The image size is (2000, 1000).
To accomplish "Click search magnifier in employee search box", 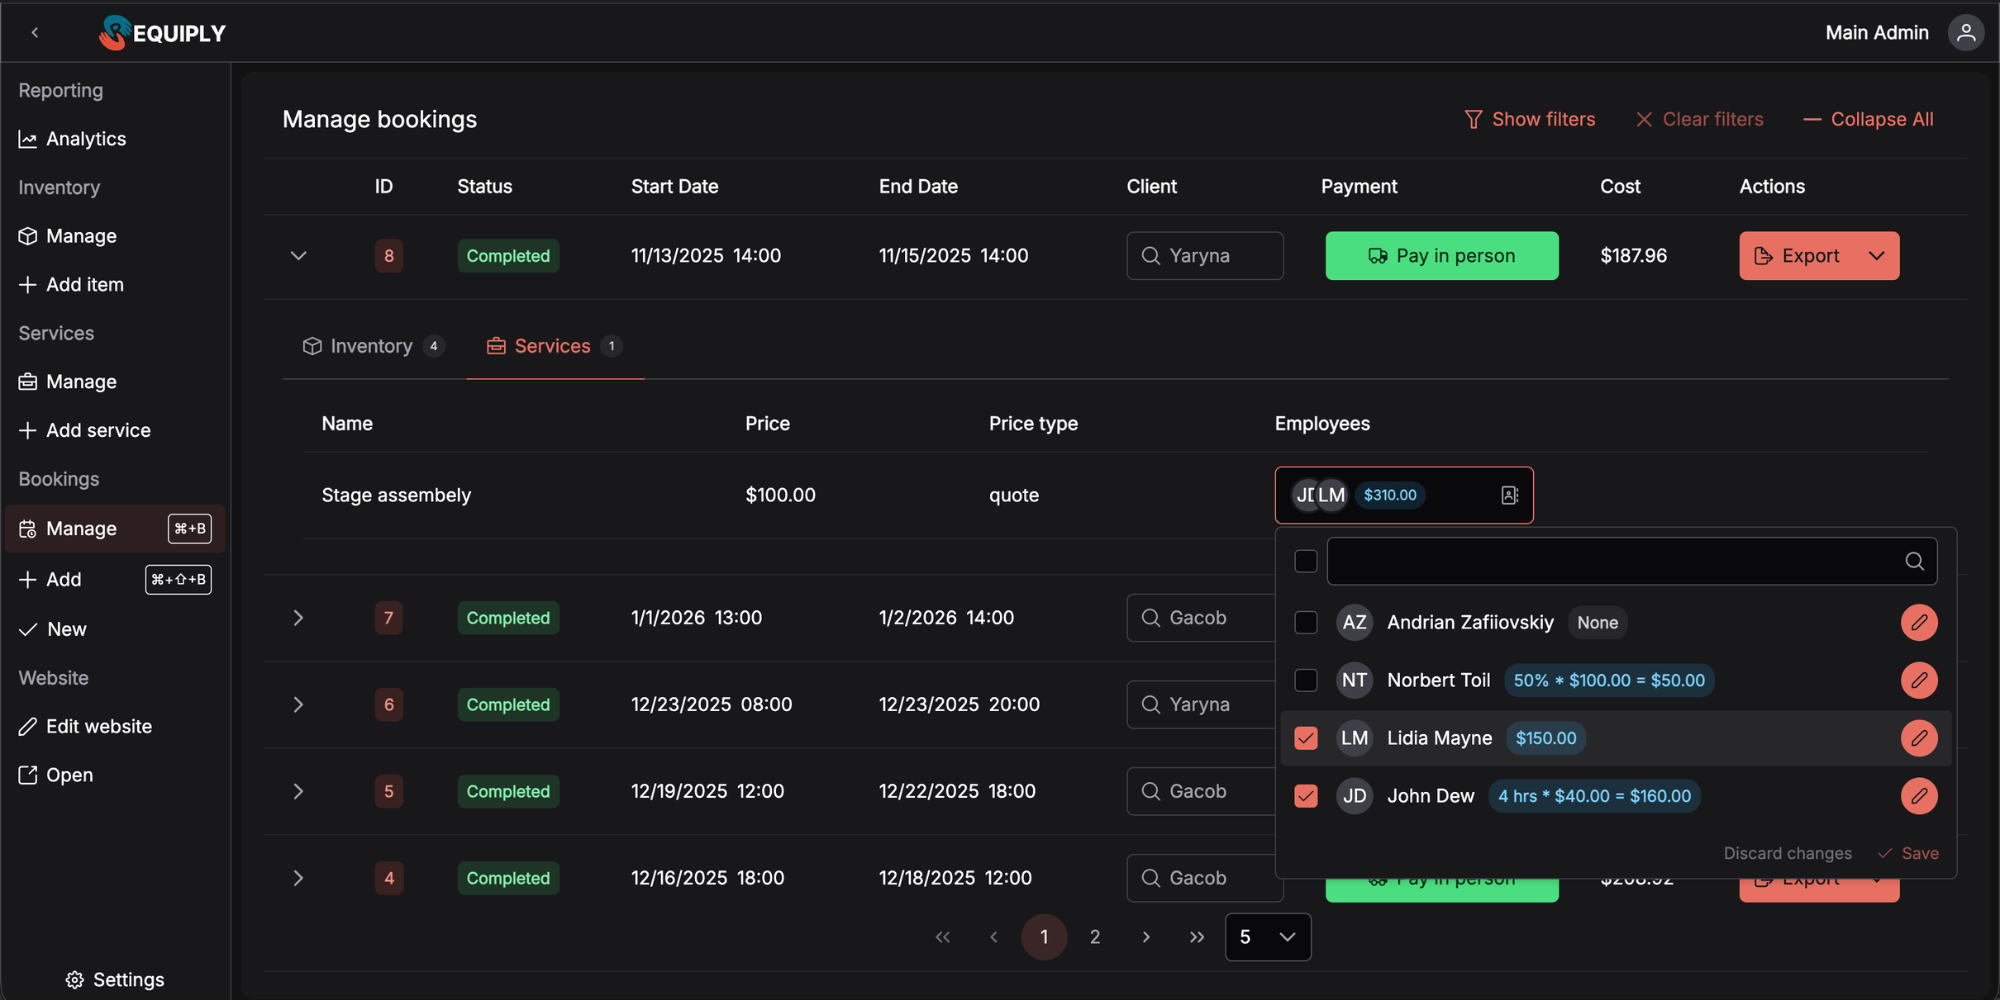I will tap(1914, 561).
